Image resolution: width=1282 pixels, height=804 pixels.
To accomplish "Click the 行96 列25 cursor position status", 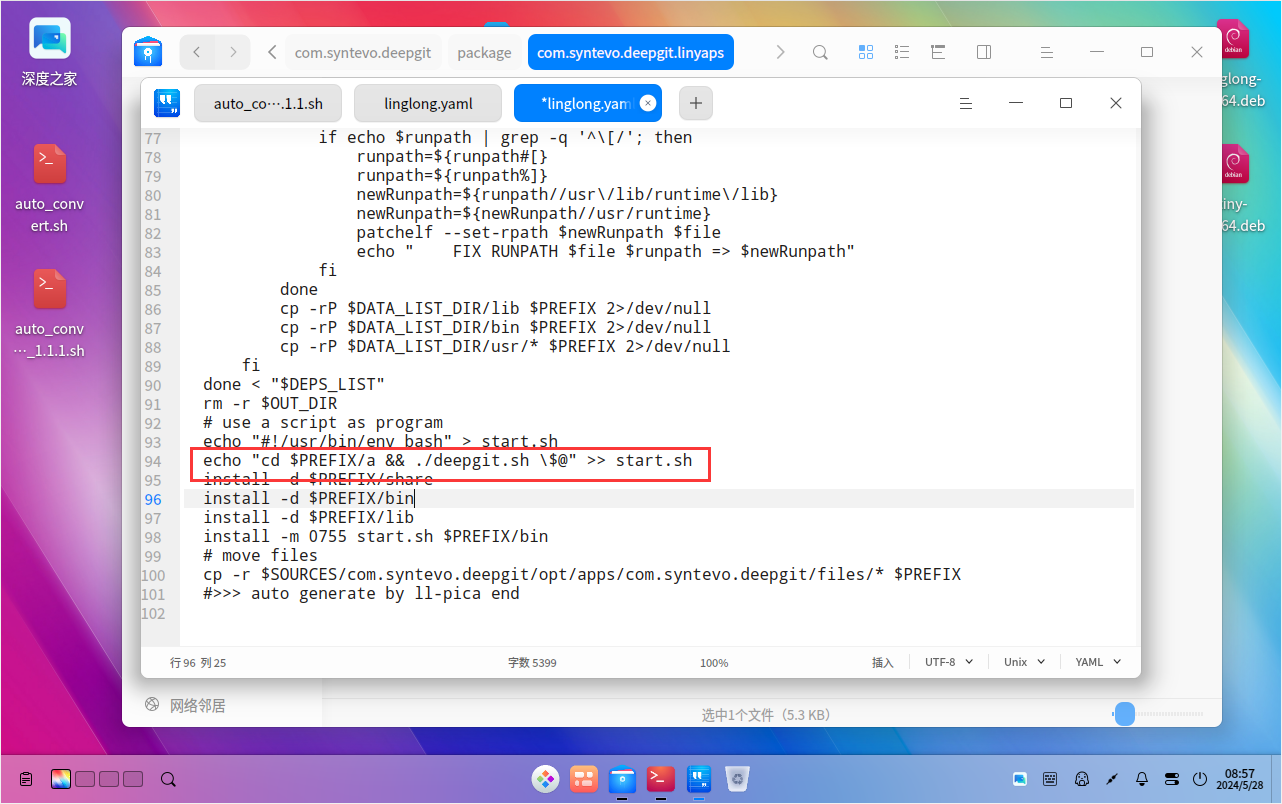I will point(198,662).
